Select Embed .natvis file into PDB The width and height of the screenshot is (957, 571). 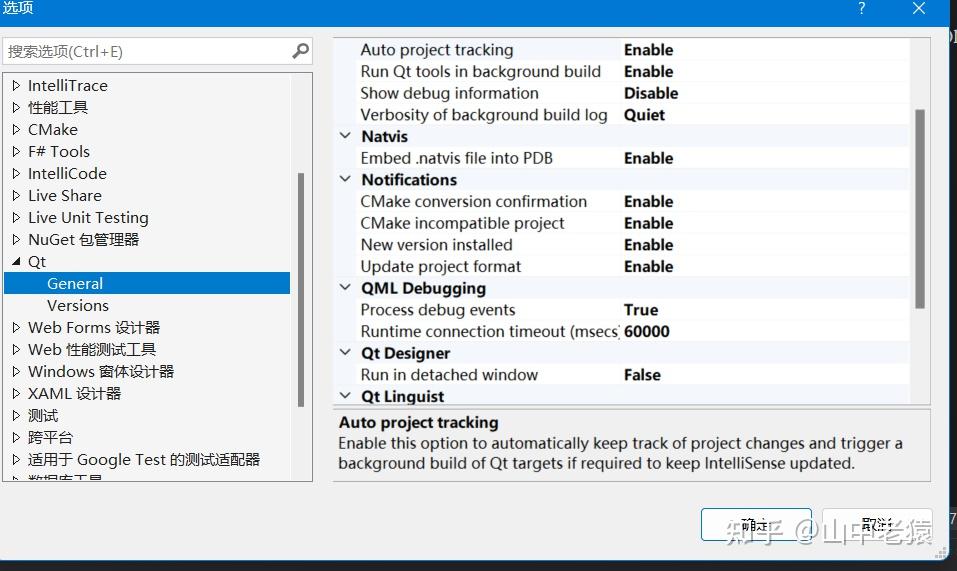tap(631, 158)
